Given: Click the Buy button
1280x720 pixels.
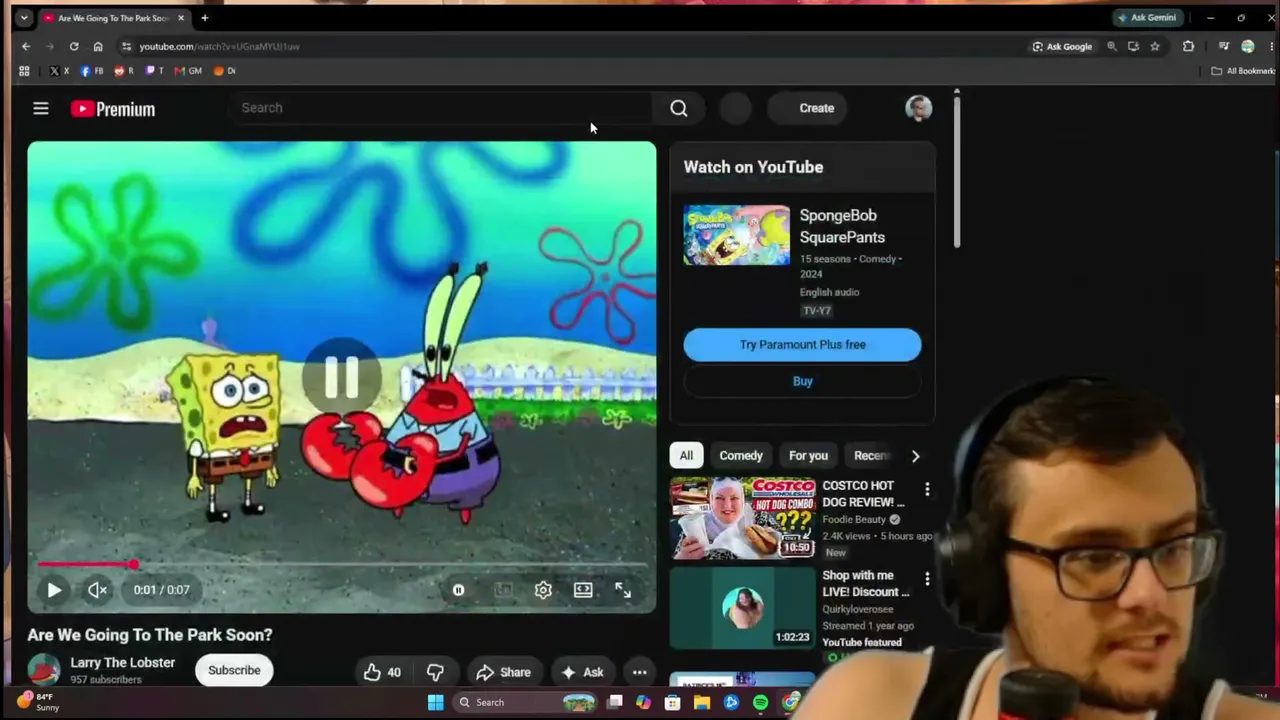Looking at the screenshot, I should 802,381.
